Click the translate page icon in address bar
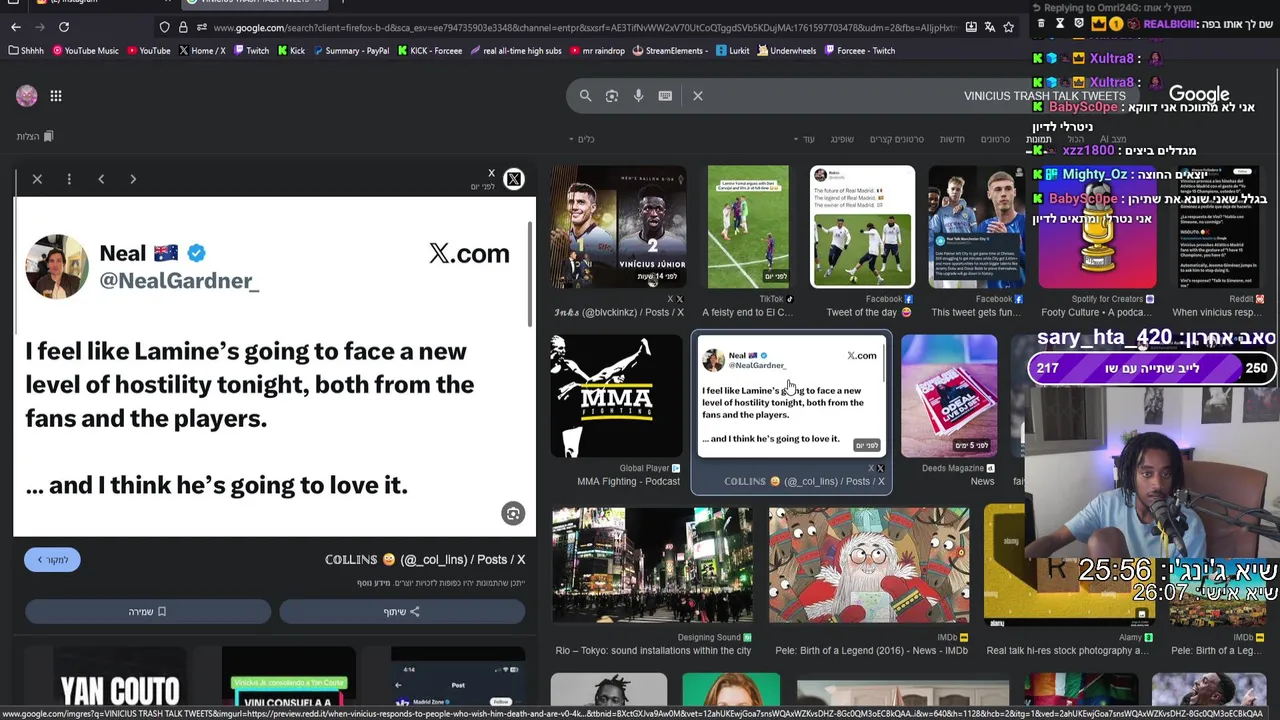Screen dimensions: 1280x720 click(989, 27)
